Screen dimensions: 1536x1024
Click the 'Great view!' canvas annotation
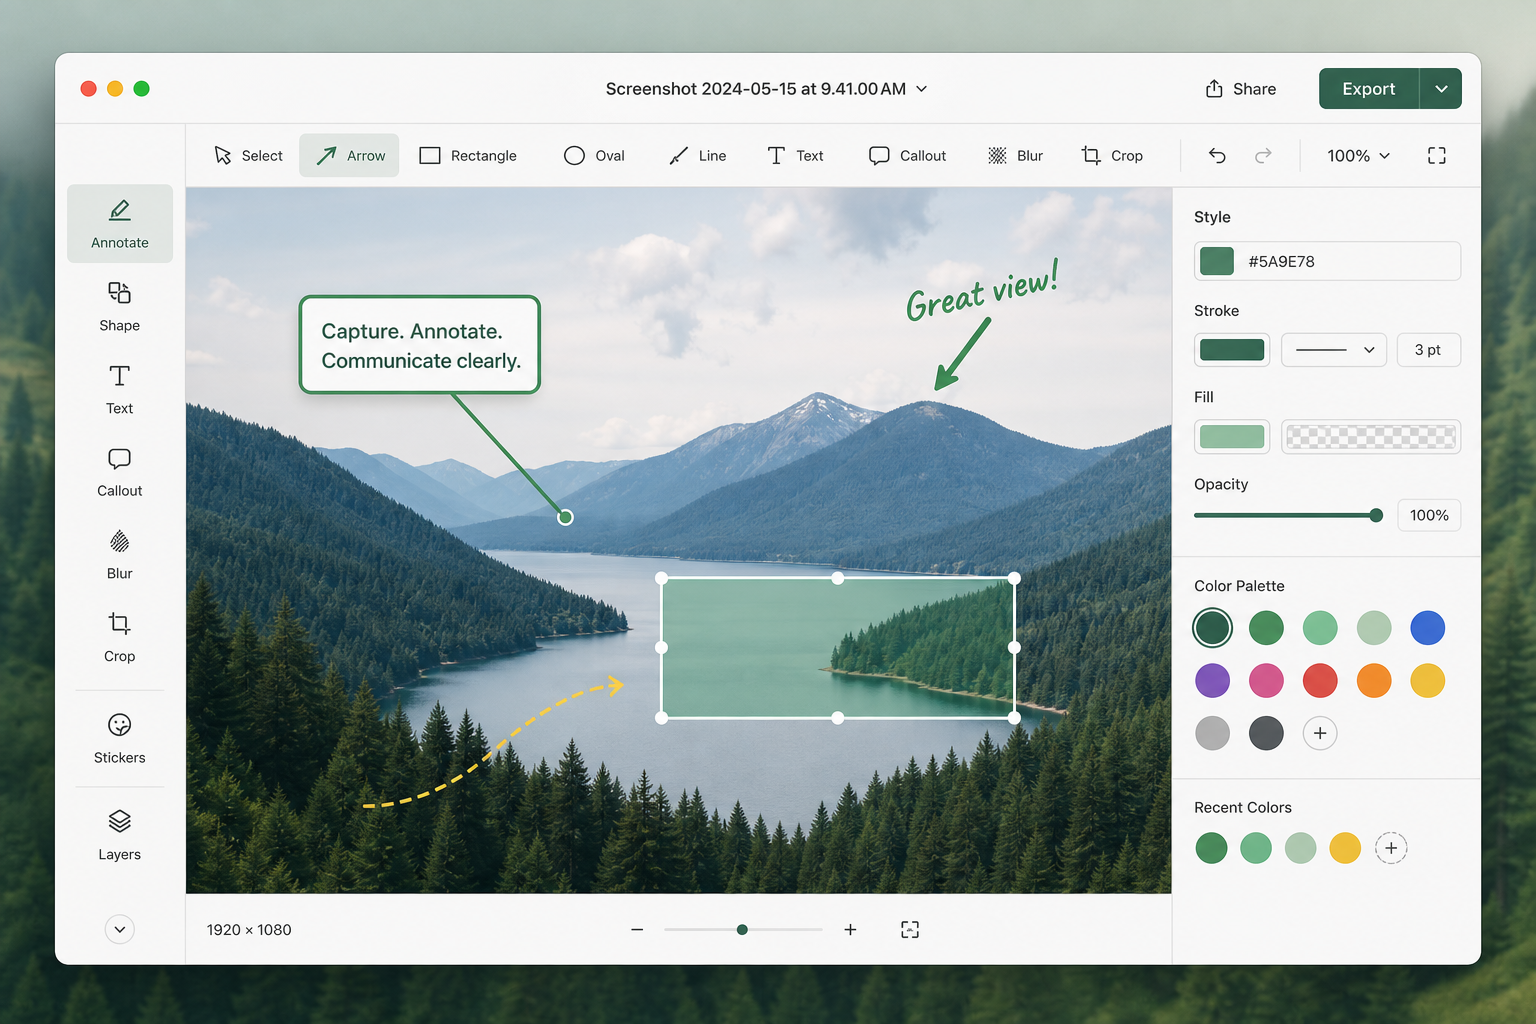pos(981,292)
